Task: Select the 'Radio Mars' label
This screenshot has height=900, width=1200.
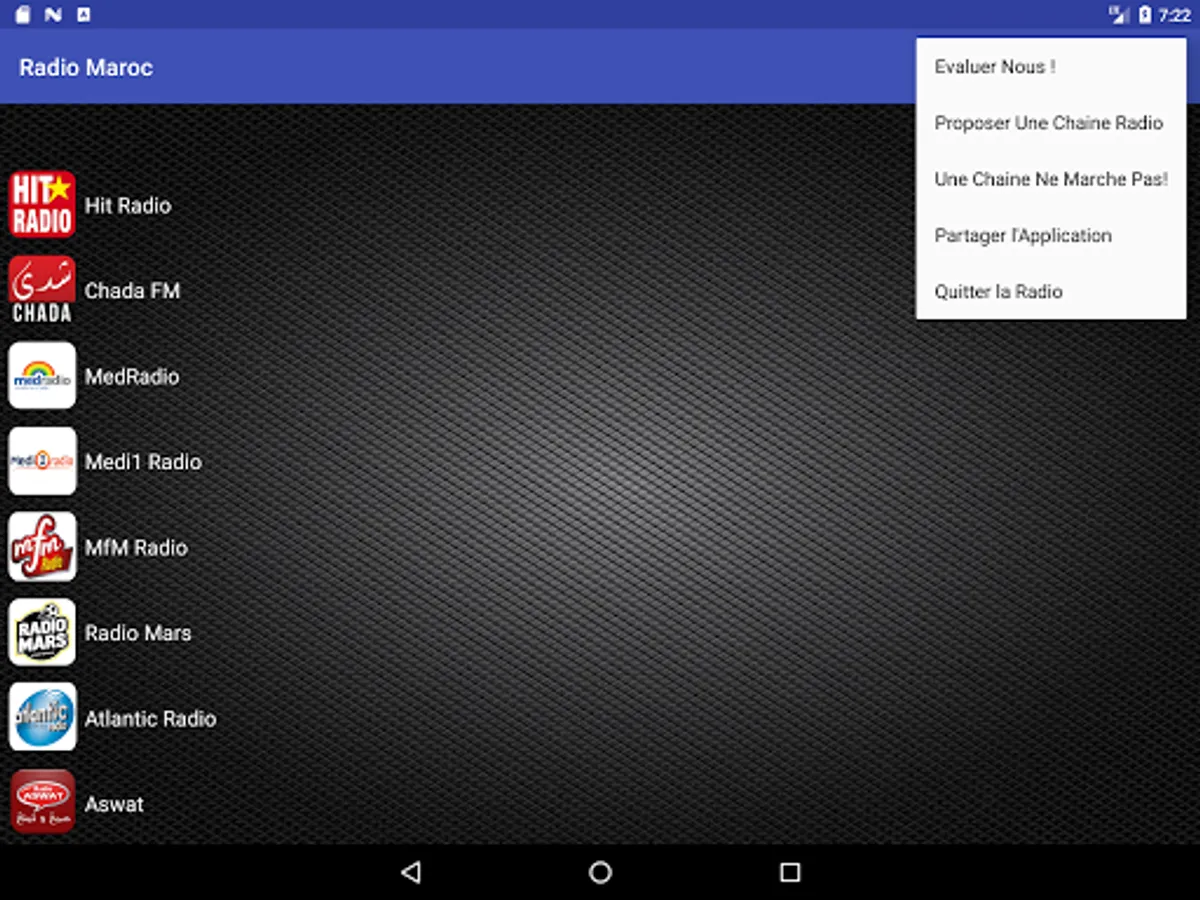Action: (138, 633)
